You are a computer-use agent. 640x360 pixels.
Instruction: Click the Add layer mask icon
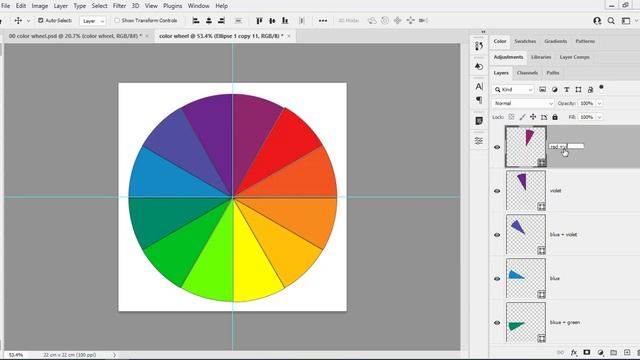pyautogui.click(x=587, y=352)
